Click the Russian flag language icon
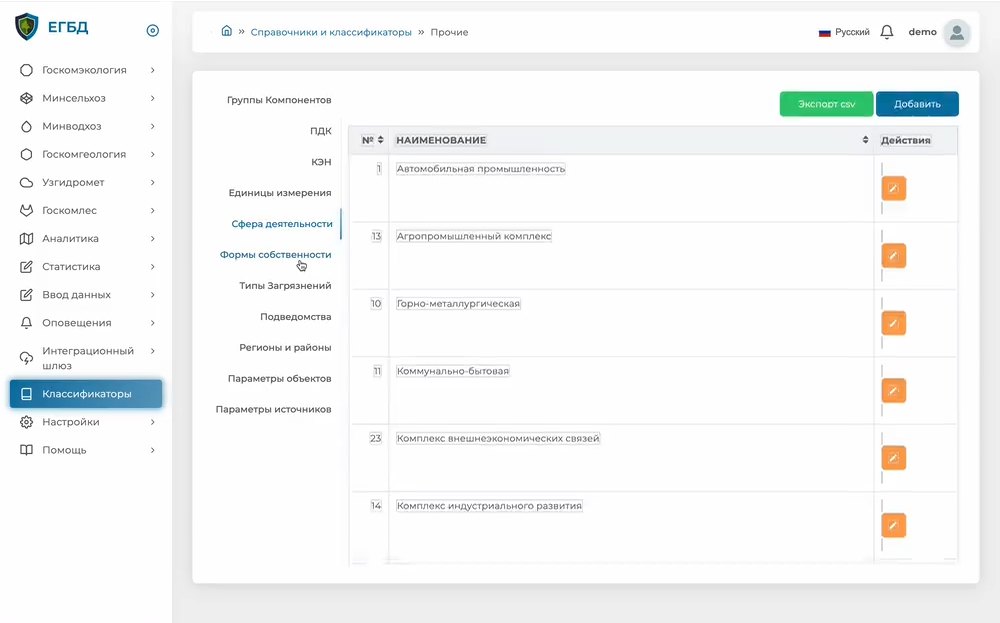Viewport: 1000px width, 623px height. (825, 33)
